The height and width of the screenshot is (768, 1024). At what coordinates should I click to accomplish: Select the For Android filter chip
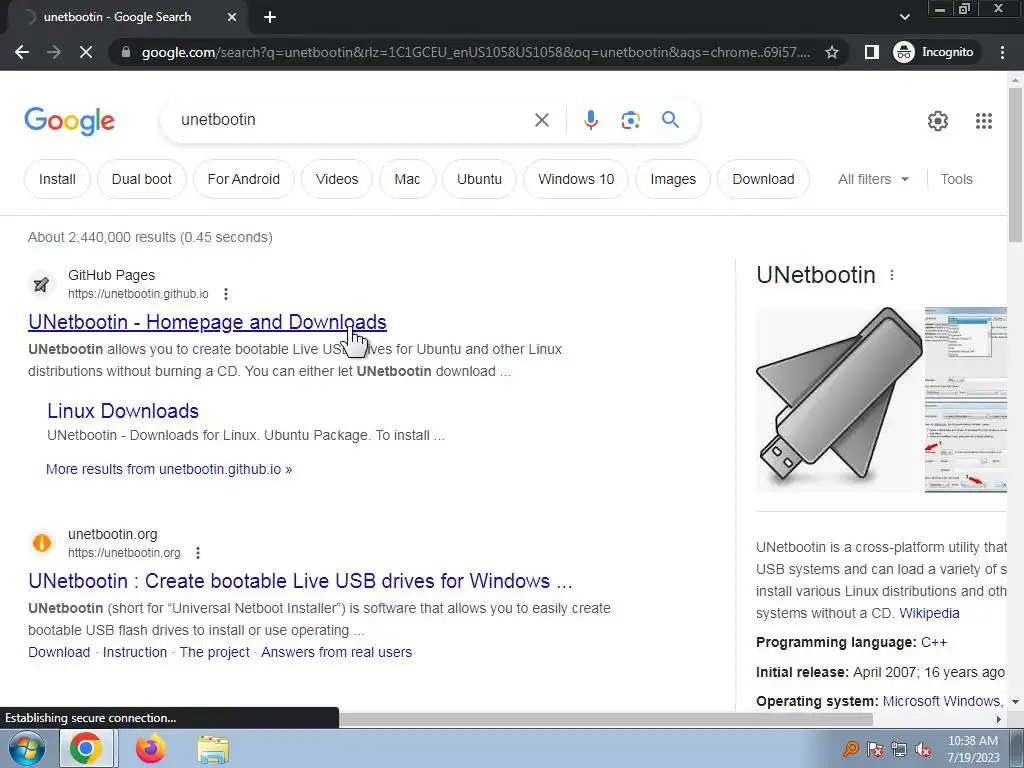pos(244,179)
